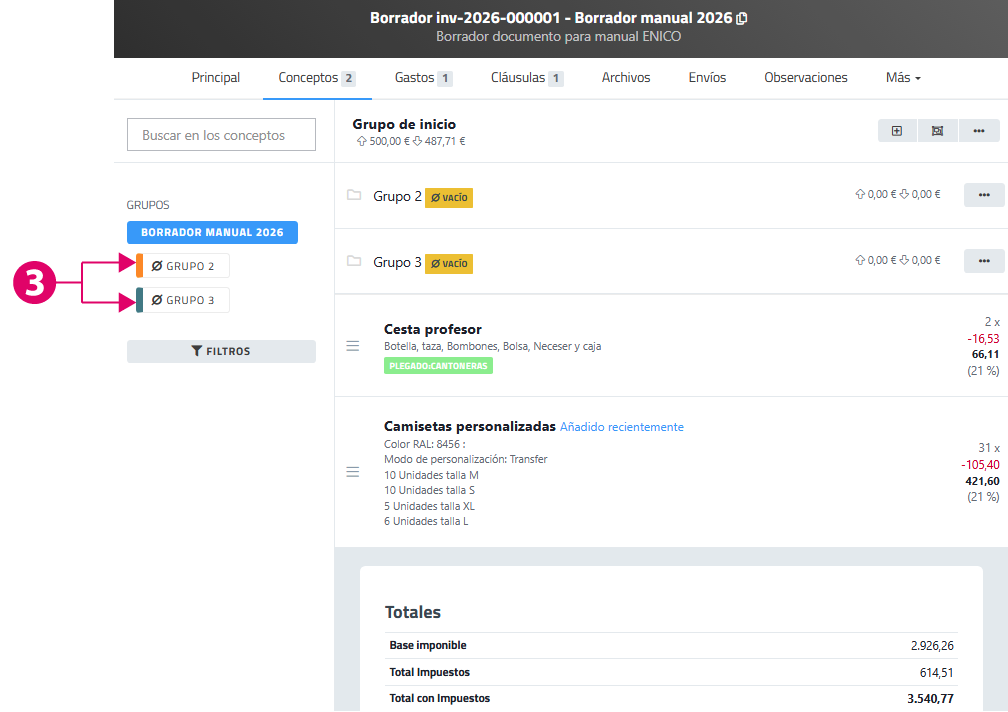Go to the Observaciones tab
Image resolution: width=1008 pixels, height=712 pixels.
[x=805, y=78]
